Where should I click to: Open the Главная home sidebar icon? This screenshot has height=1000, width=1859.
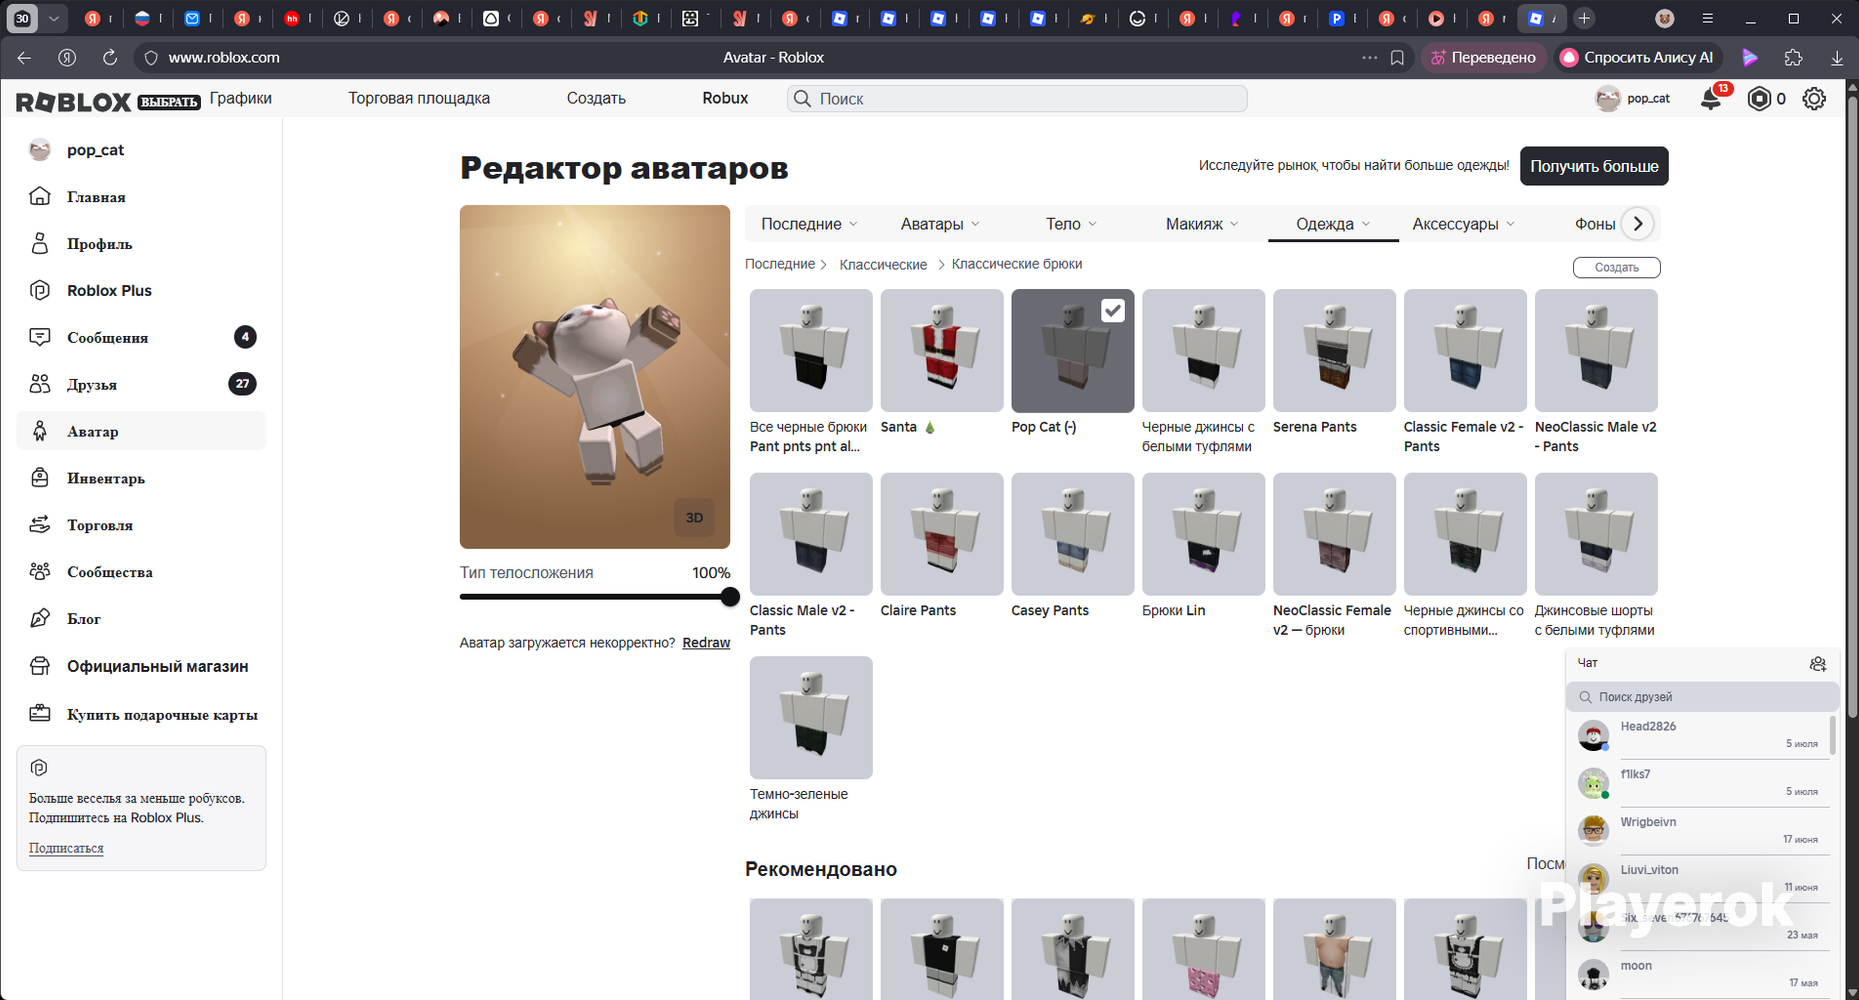pyautogui.click(x=40, y=196)
